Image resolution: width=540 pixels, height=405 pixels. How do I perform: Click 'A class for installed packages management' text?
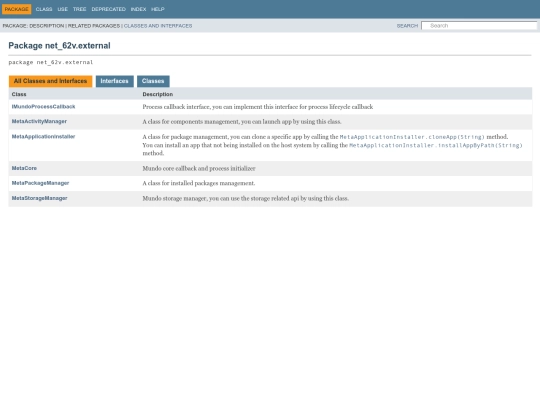[199, 183]
